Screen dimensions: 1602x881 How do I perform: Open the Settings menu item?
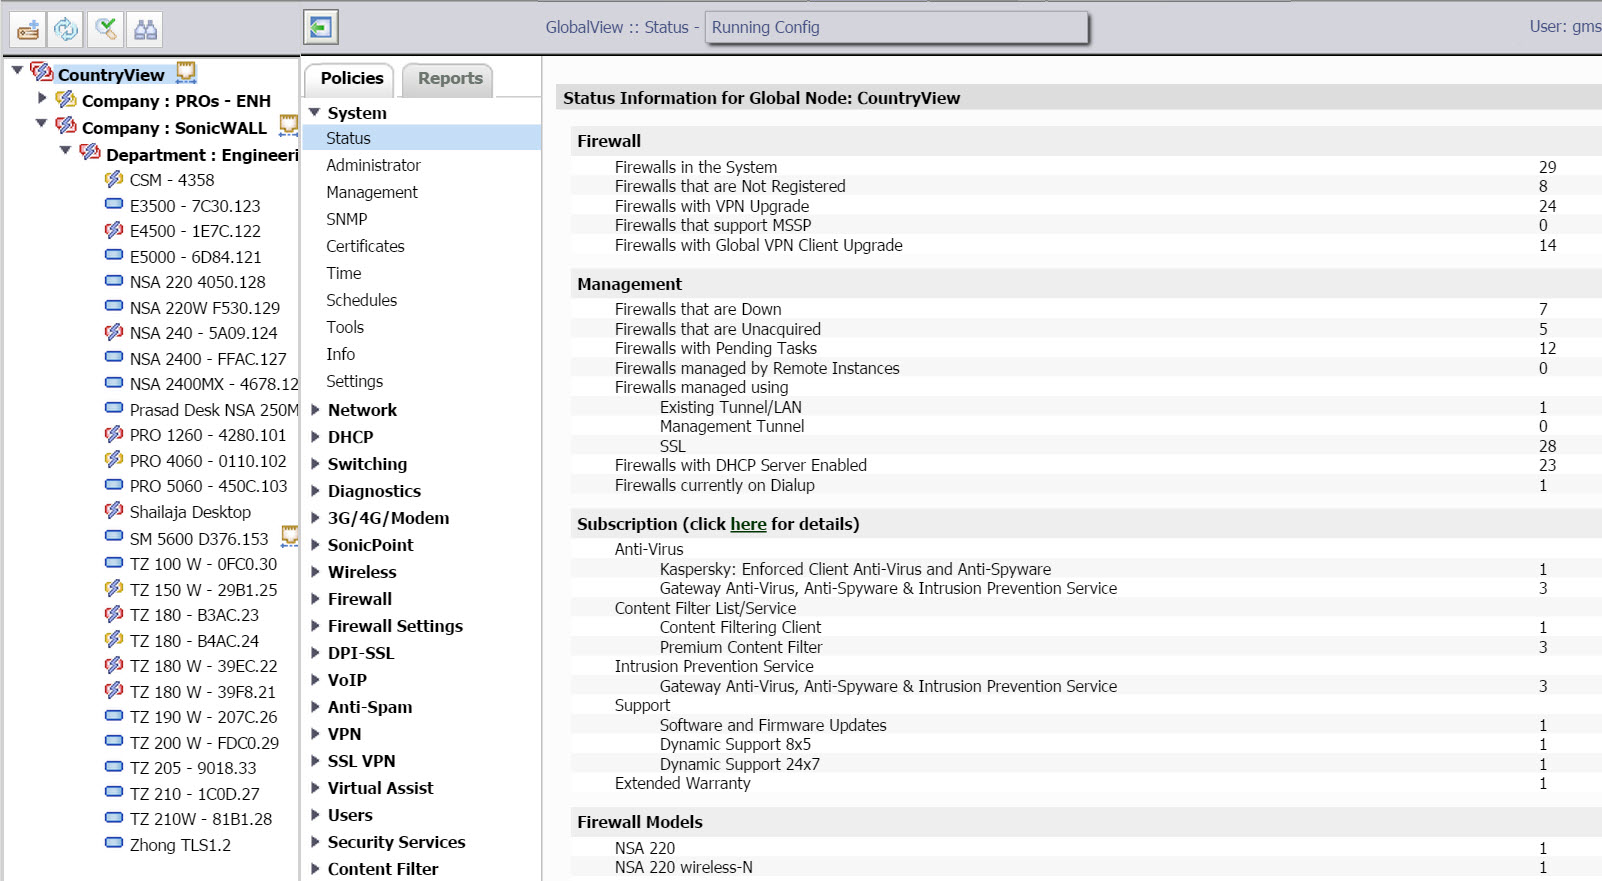tap(354, 381)
